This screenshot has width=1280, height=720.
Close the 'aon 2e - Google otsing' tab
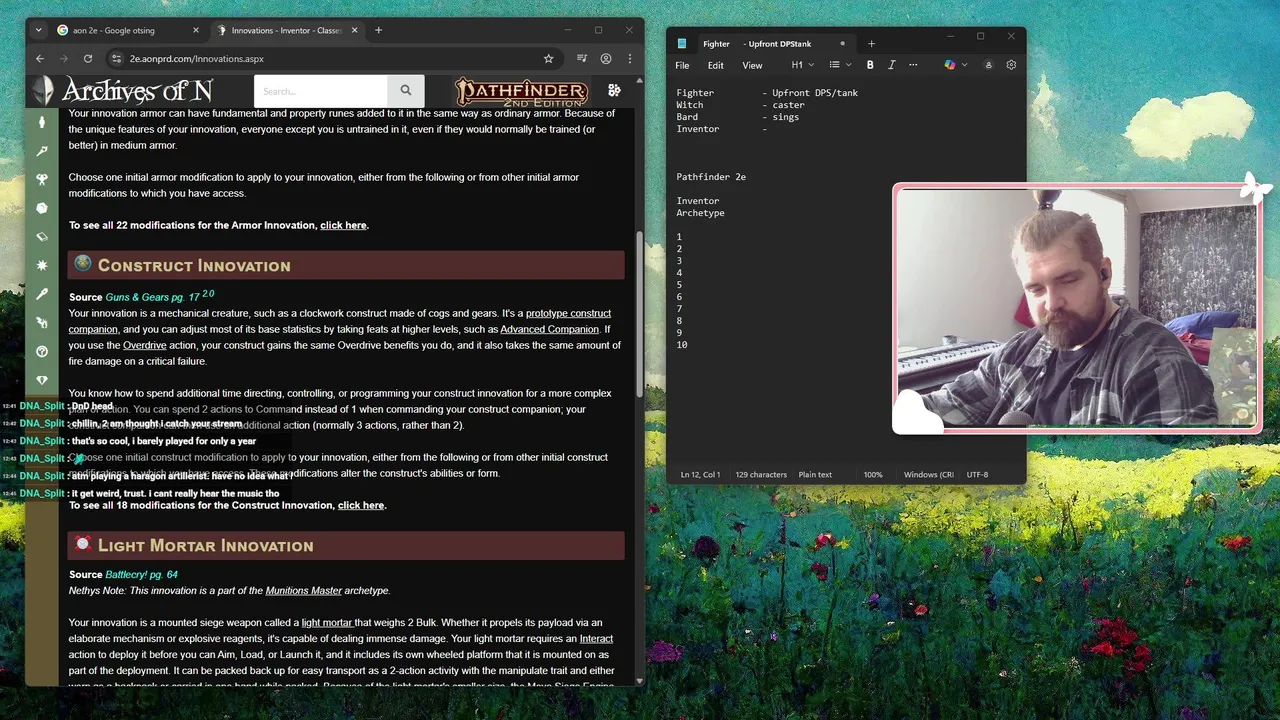pyautogui.click(x=195, y=30)
